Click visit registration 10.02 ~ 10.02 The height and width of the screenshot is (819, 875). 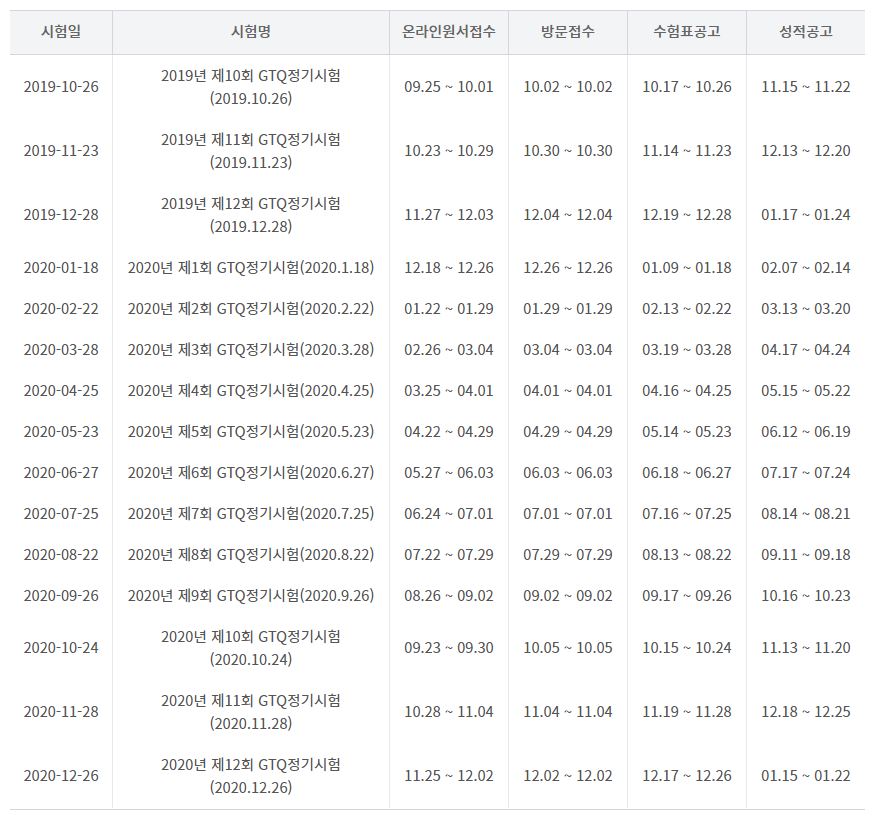point(568,87)
